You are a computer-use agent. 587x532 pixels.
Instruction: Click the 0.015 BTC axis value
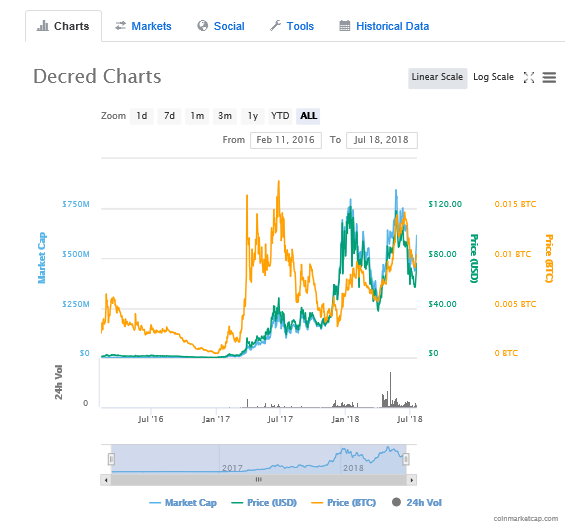coord(515,204)
